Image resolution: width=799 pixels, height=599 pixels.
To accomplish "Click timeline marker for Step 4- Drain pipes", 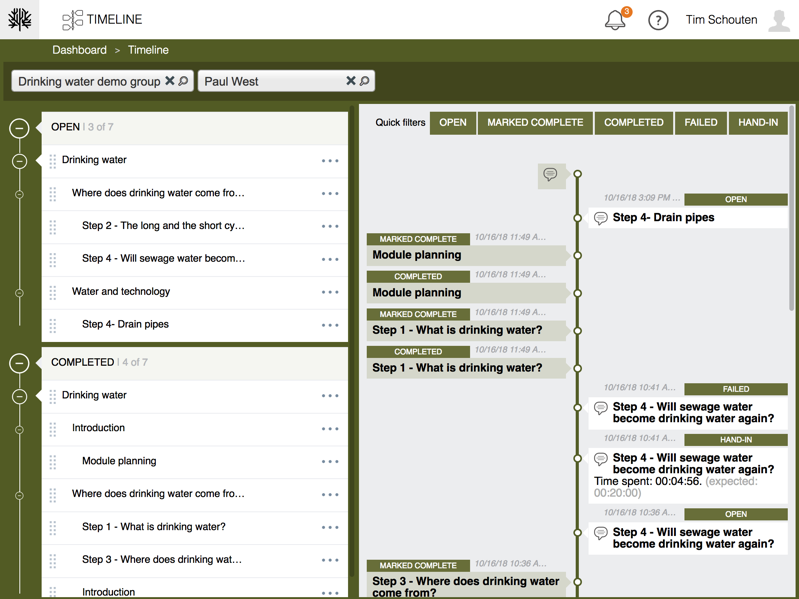I will (x=578, y=218).
